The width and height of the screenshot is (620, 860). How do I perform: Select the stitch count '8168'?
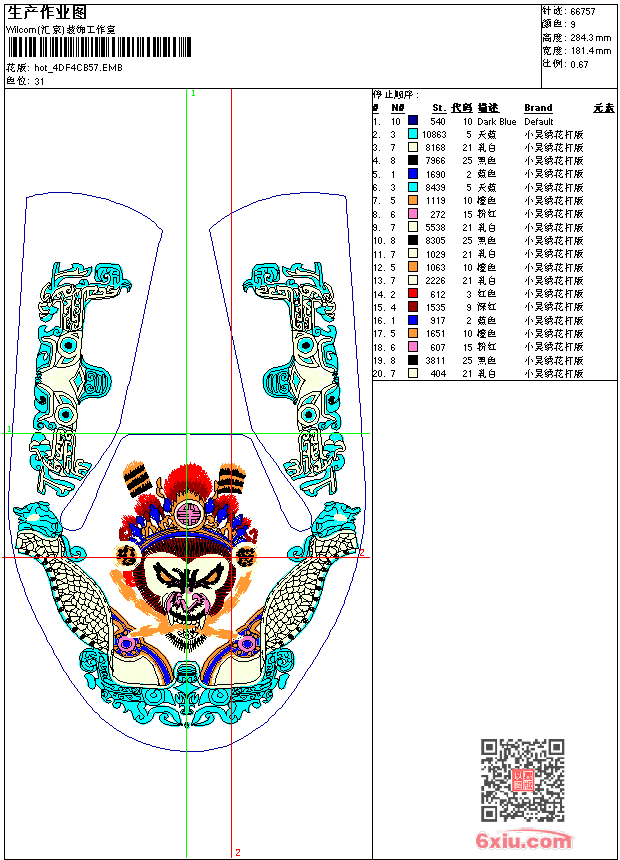[435, 148]
